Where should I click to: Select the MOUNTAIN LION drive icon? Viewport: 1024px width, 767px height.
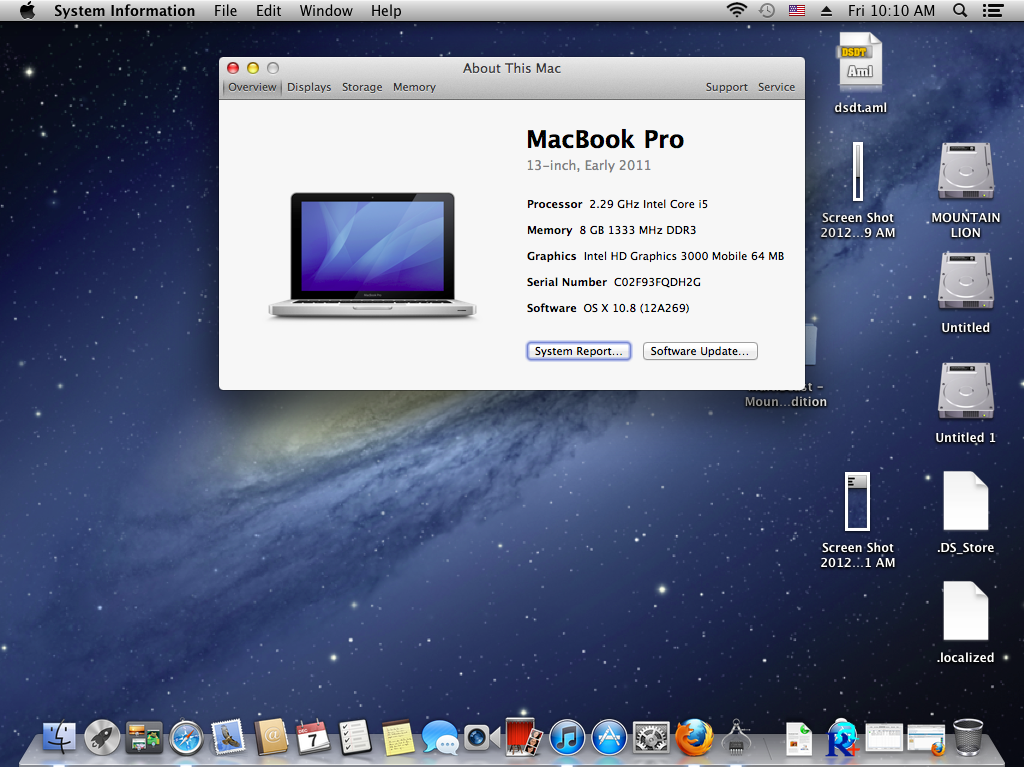[x=965, y=172]
